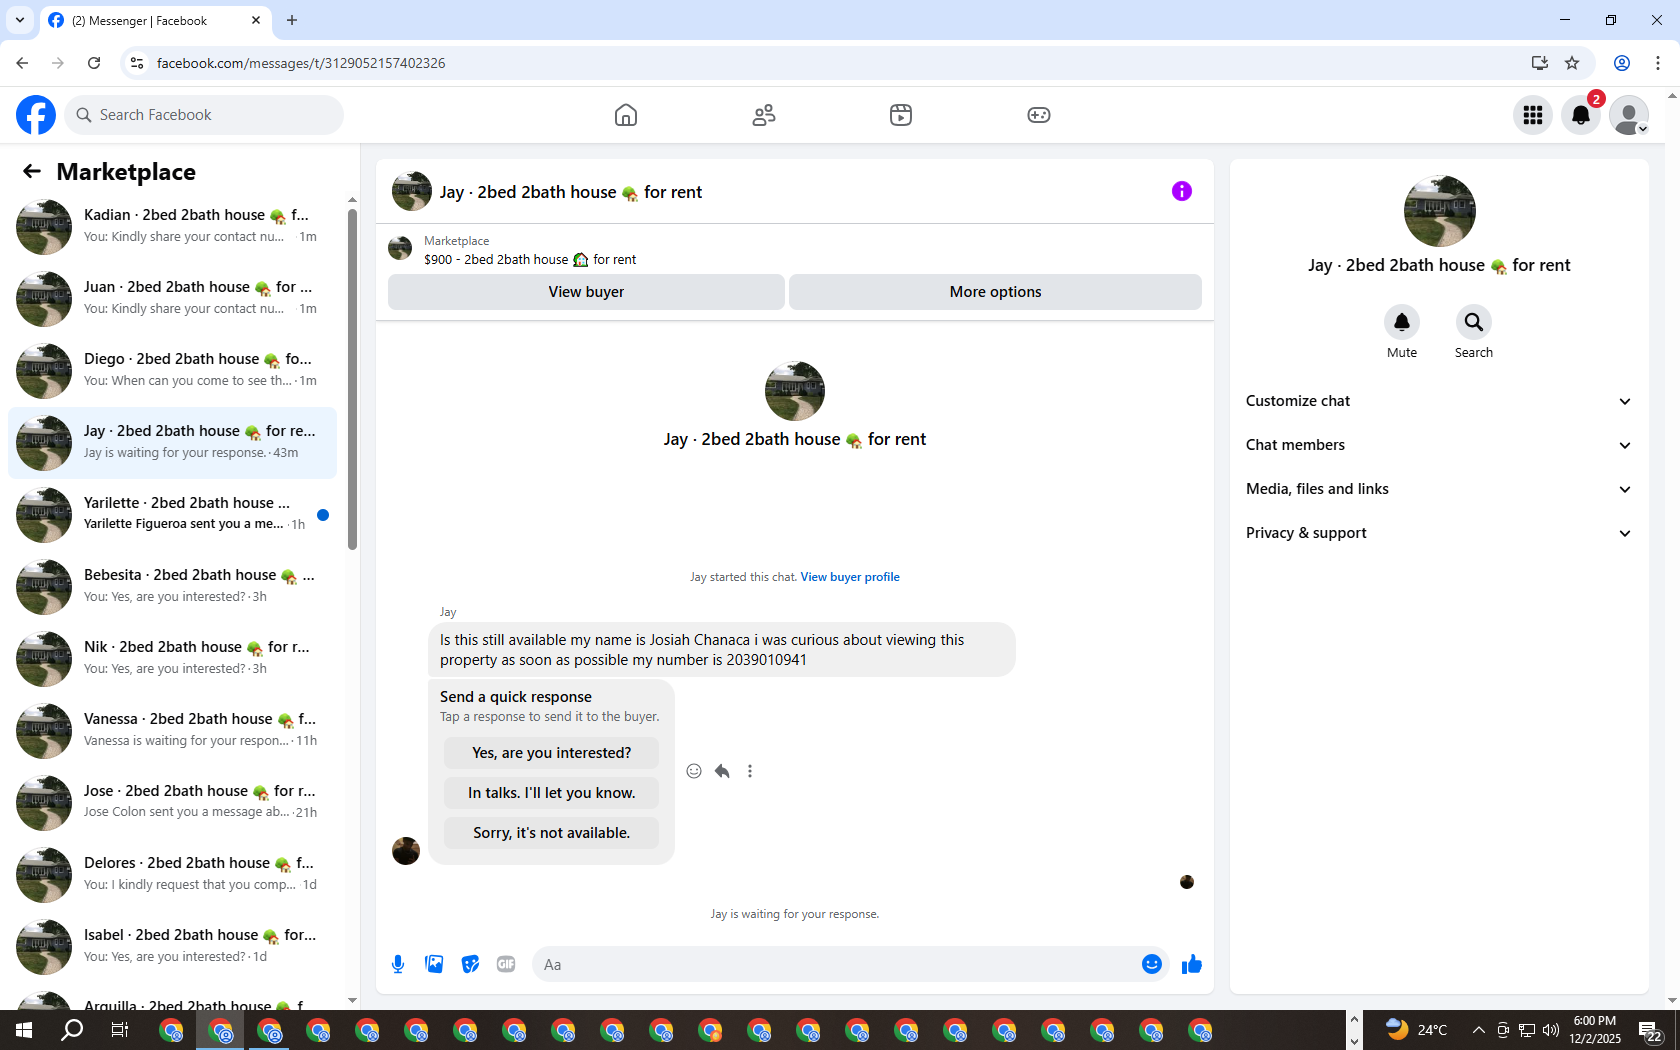The height and width of the screenshot is (1050, 1680).
Task: Open Reels video icon in top navigation
Action: (901, 115)
